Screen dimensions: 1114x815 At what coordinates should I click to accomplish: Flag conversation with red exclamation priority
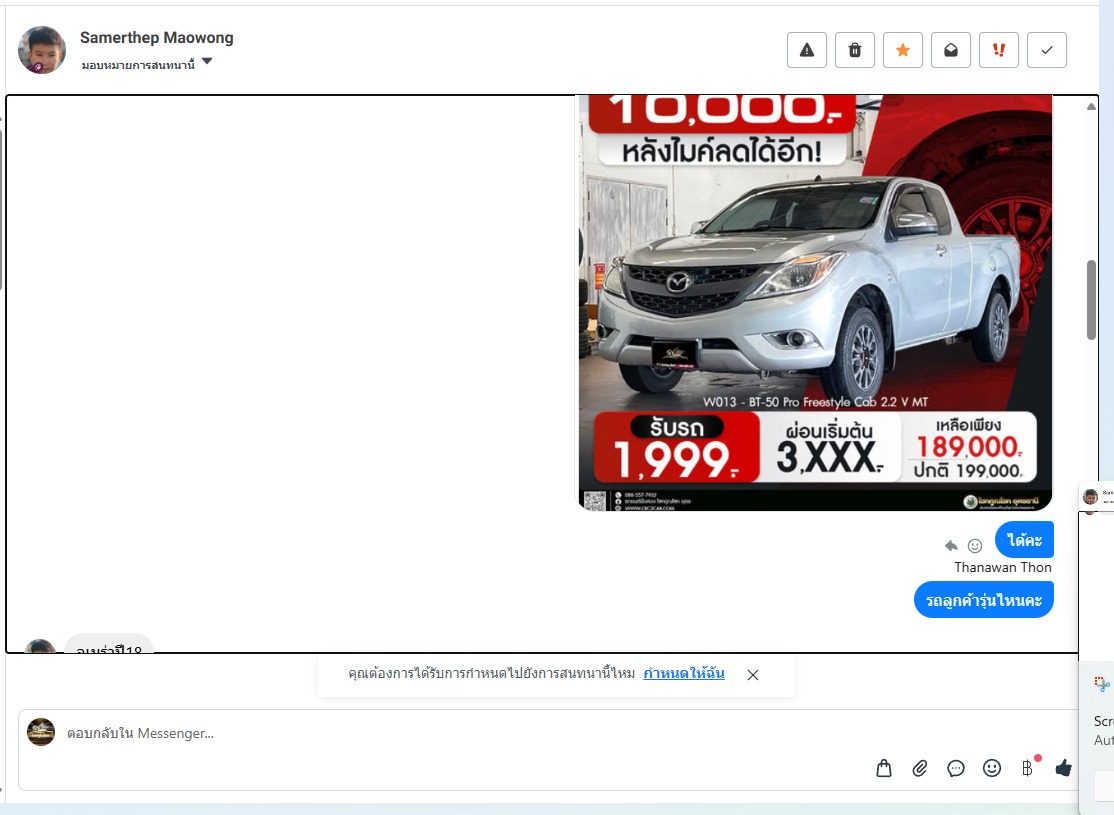[x=998, y=50]
